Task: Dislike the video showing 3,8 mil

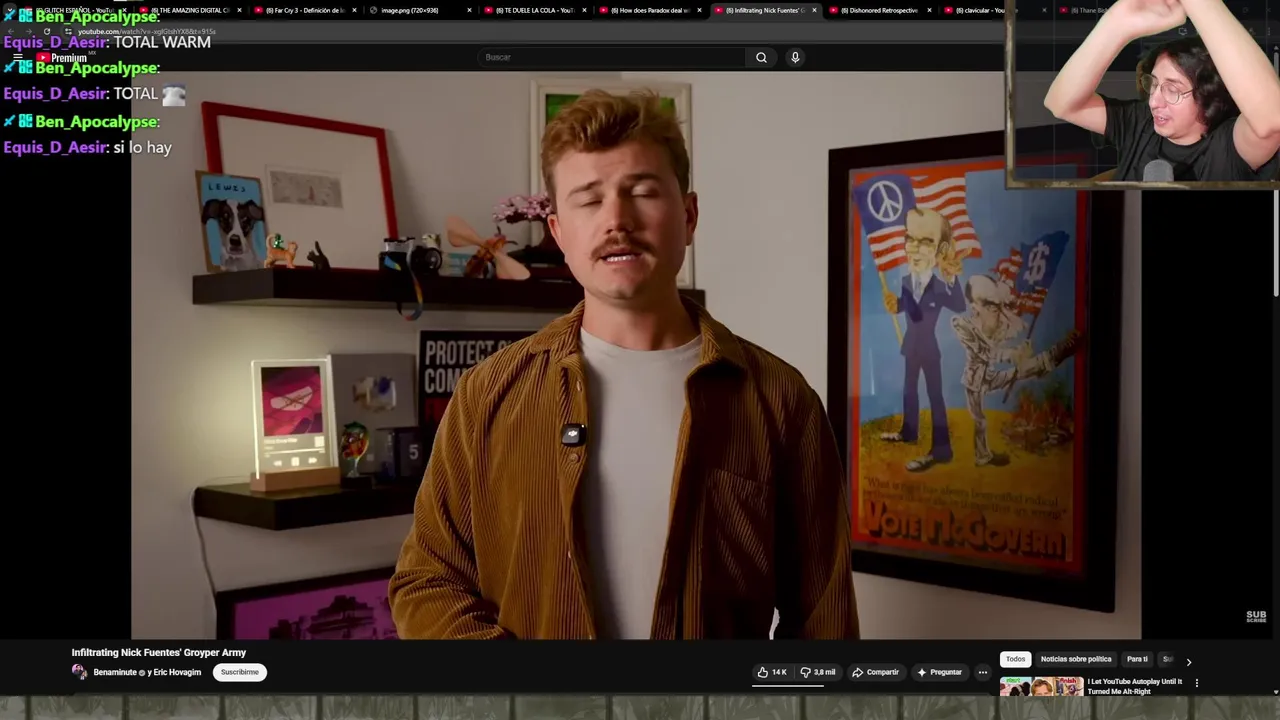Action: click(x=817, y=672)
